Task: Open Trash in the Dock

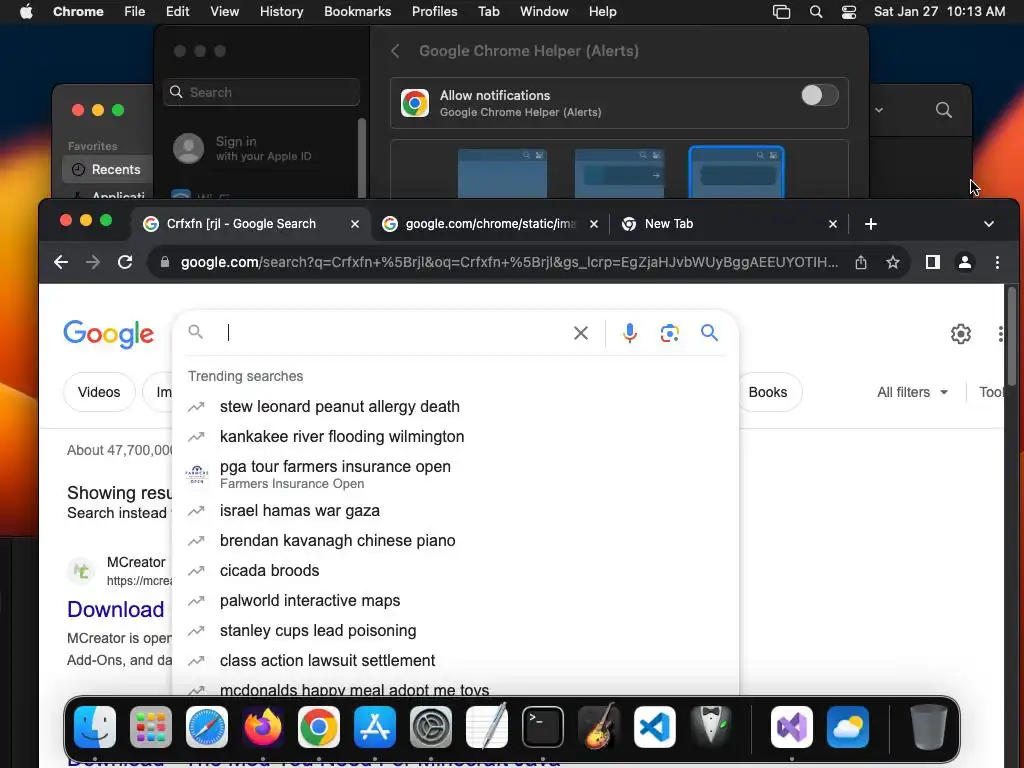Action: pyautogui.click(x=929, y=726)
